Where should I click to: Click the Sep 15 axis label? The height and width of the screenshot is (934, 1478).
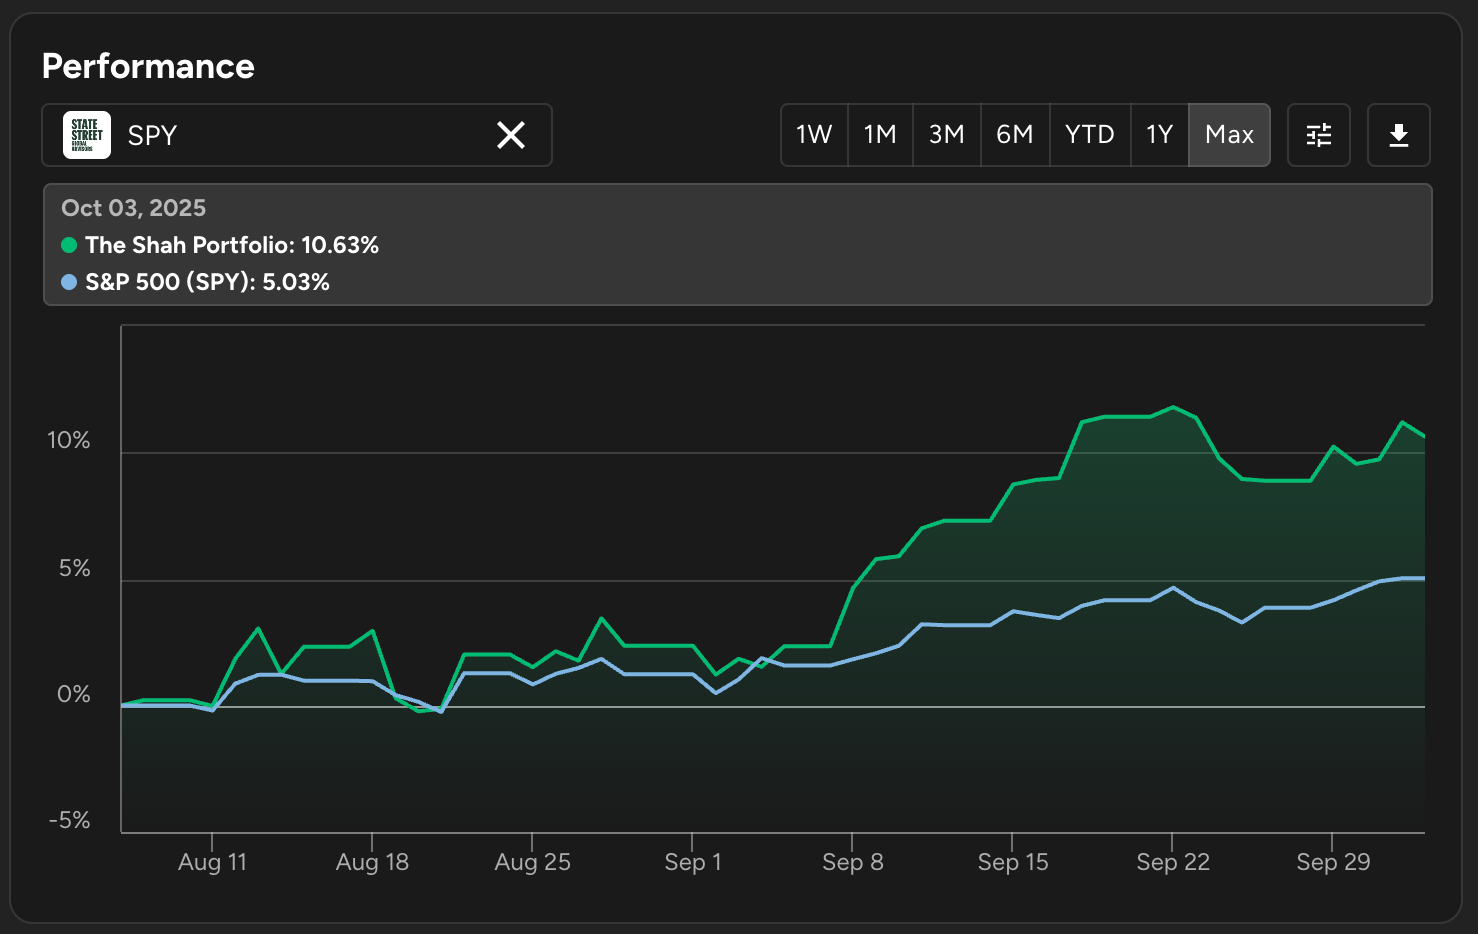[x=1012, y=862]
